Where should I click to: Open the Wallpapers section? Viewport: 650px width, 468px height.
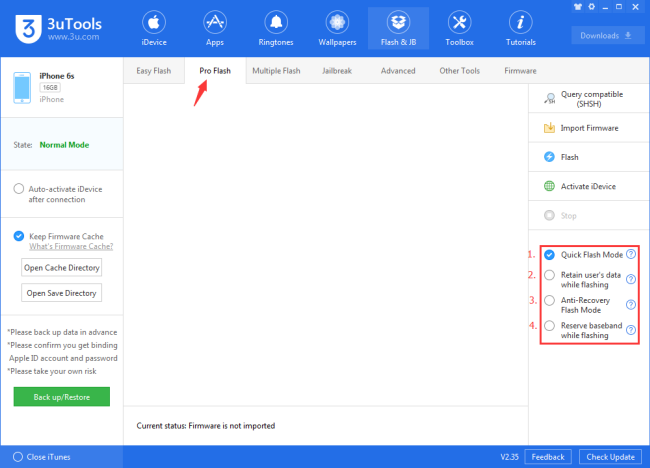(x=337, y=29)
